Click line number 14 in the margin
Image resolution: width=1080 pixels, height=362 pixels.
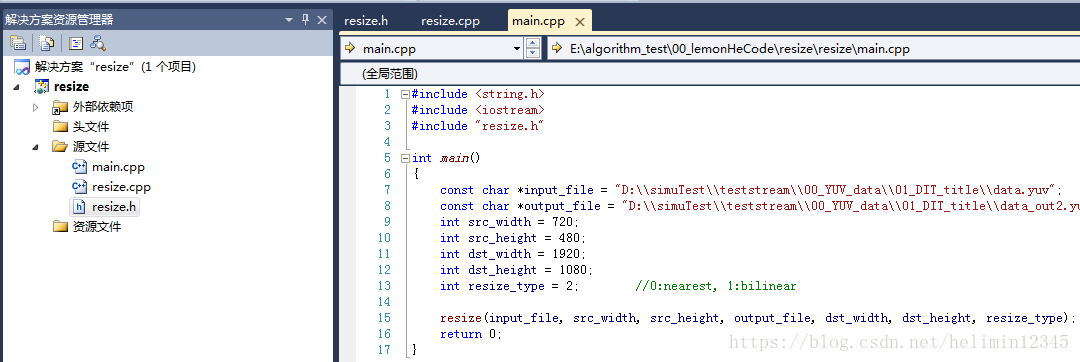pyautogui.click(x=384, y=302)
